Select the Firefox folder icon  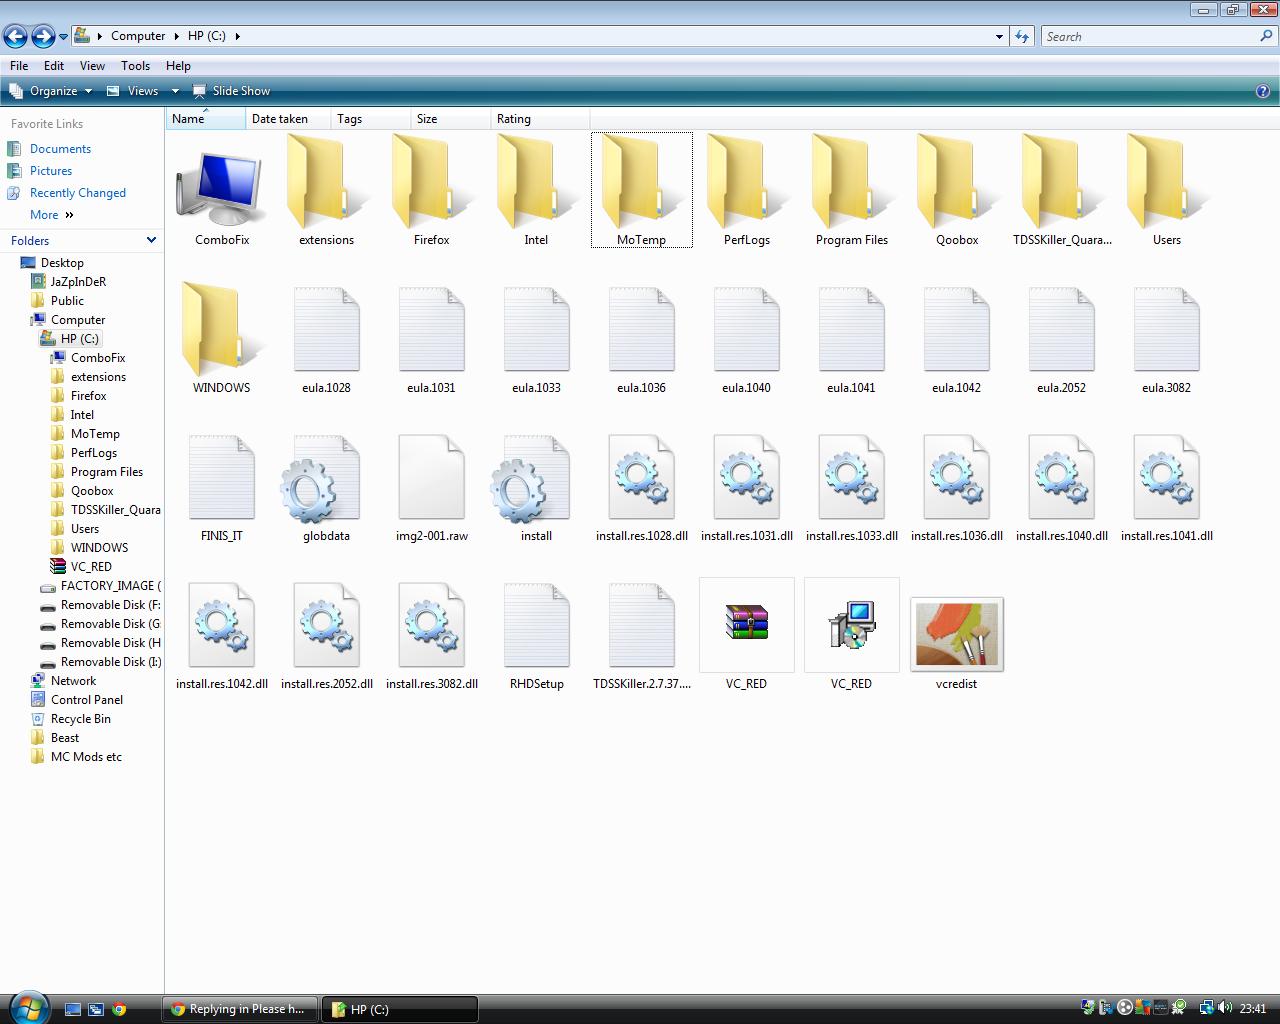tap(431, 183)
